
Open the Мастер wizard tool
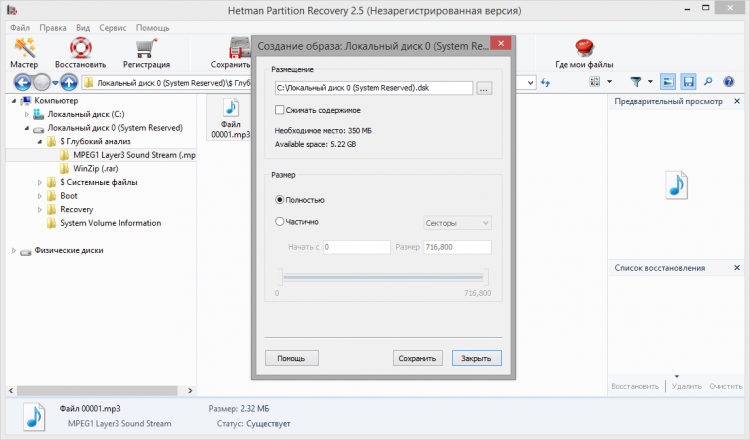pyautogui.click(x=24, y=52)
